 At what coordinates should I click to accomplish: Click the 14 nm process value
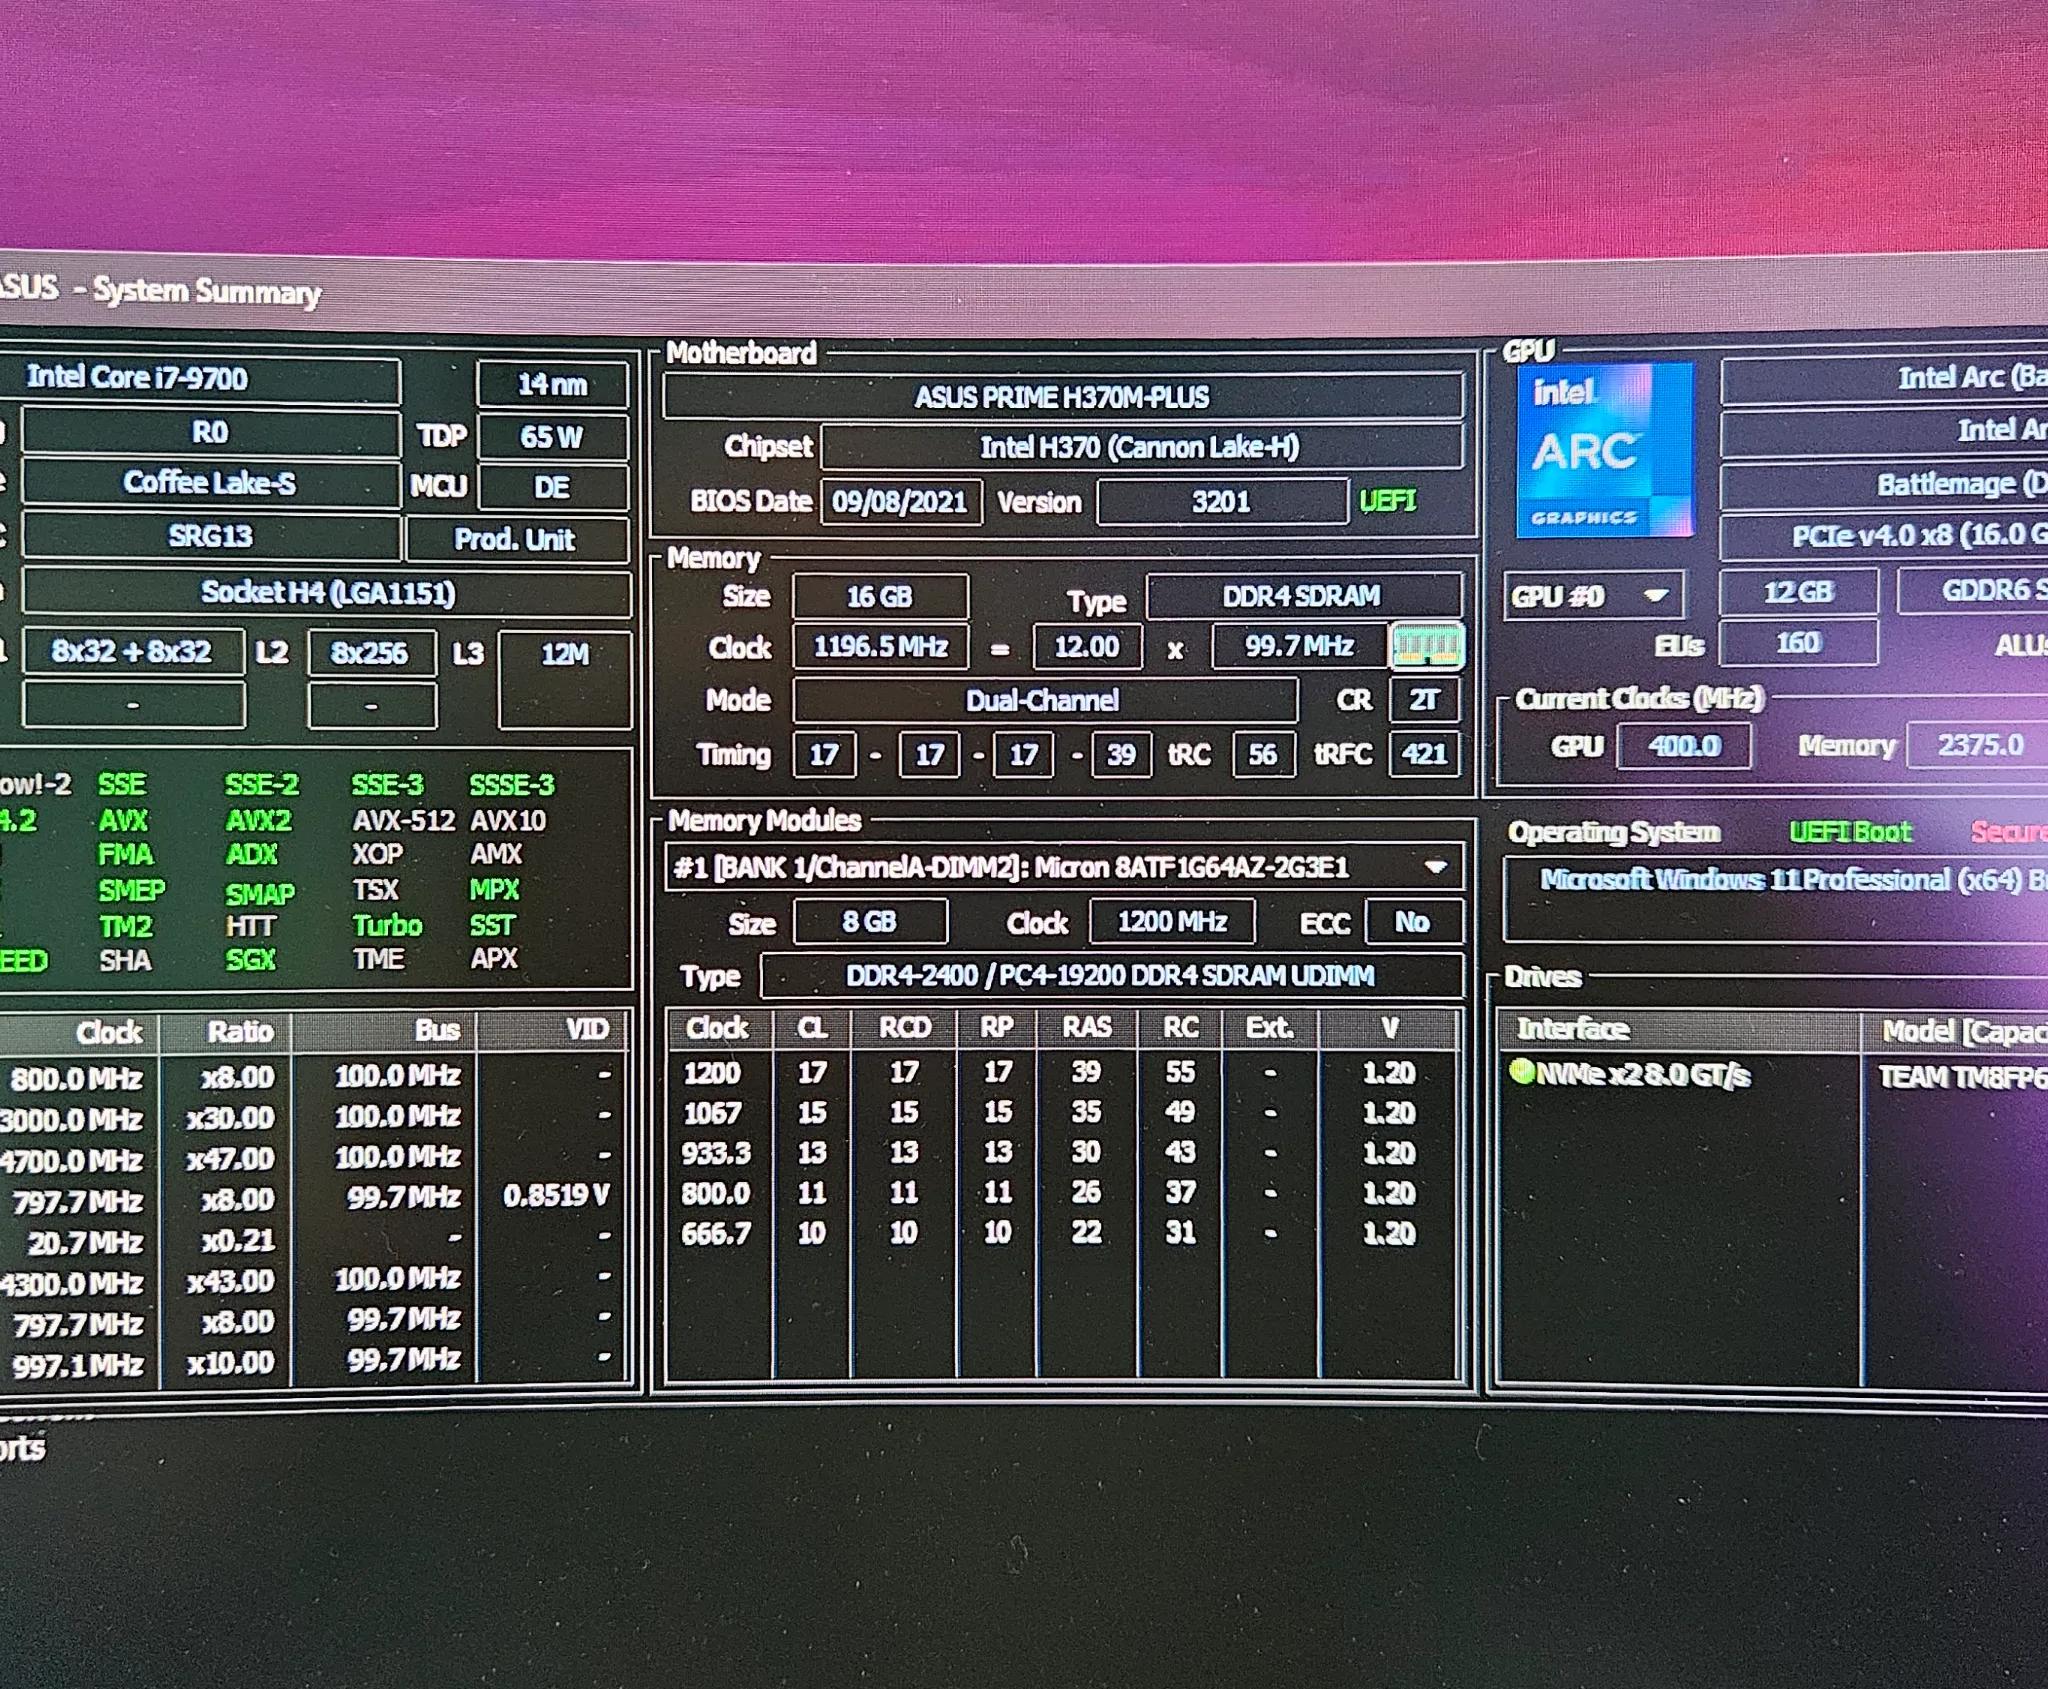point(553,385)
